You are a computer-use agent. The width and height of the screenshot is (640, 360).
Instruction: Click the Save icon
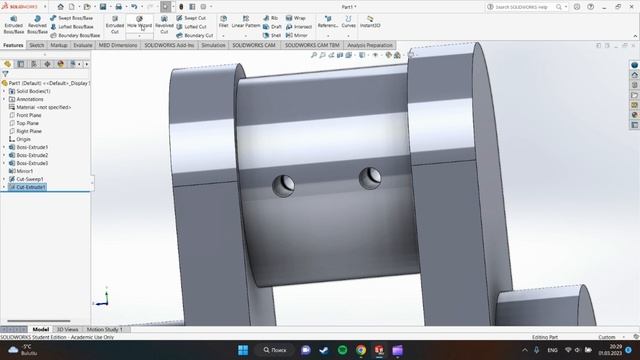point(103,7)
